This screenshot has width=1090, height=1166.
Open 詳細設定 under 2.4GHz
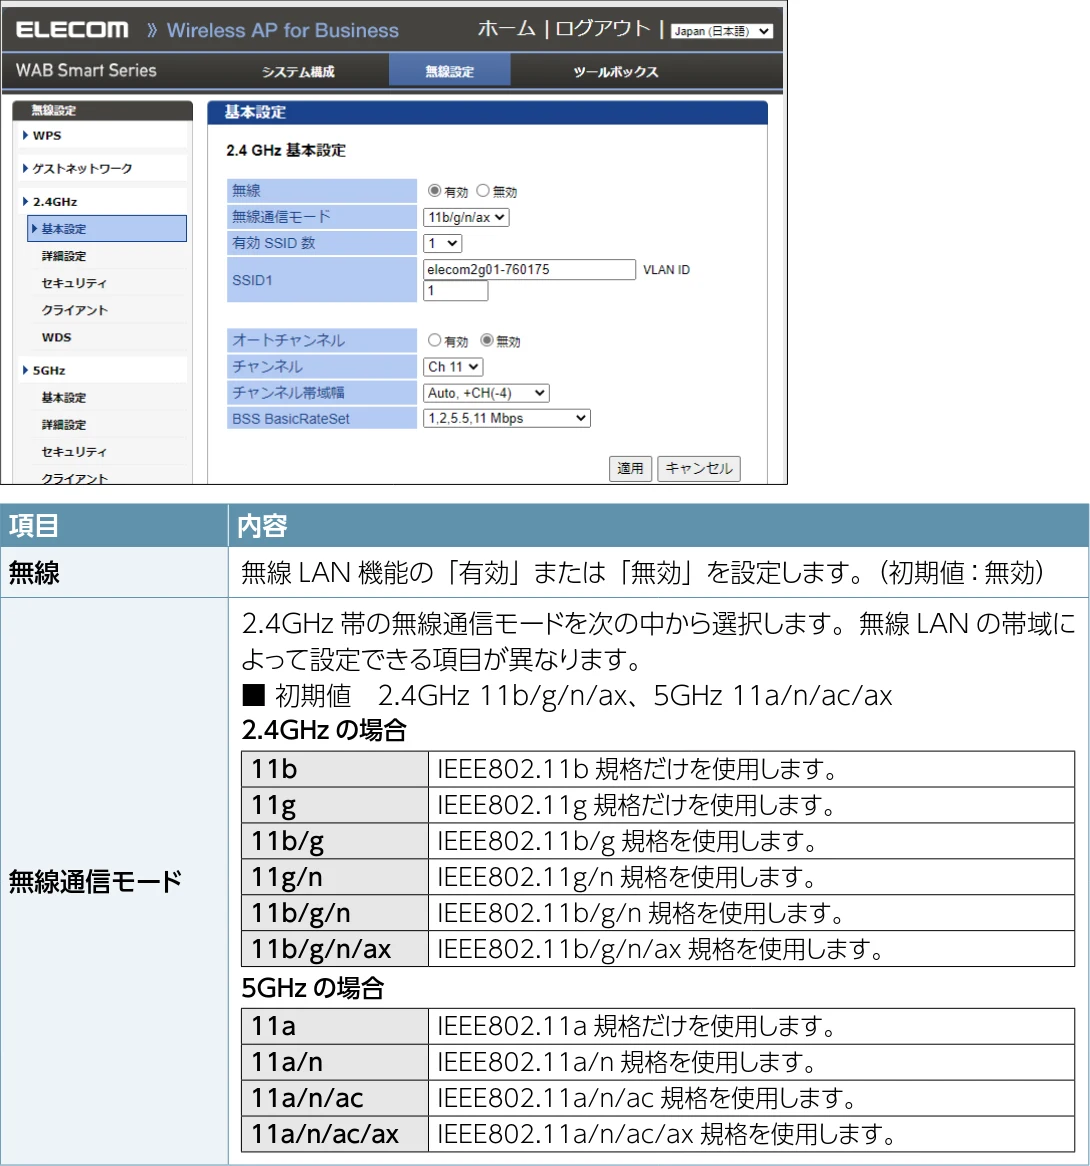click(x=64, y=256)
